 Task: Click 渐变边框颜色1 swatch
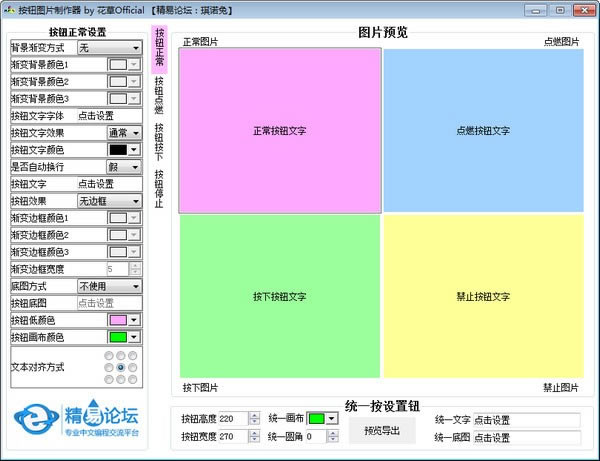(118, 218)
